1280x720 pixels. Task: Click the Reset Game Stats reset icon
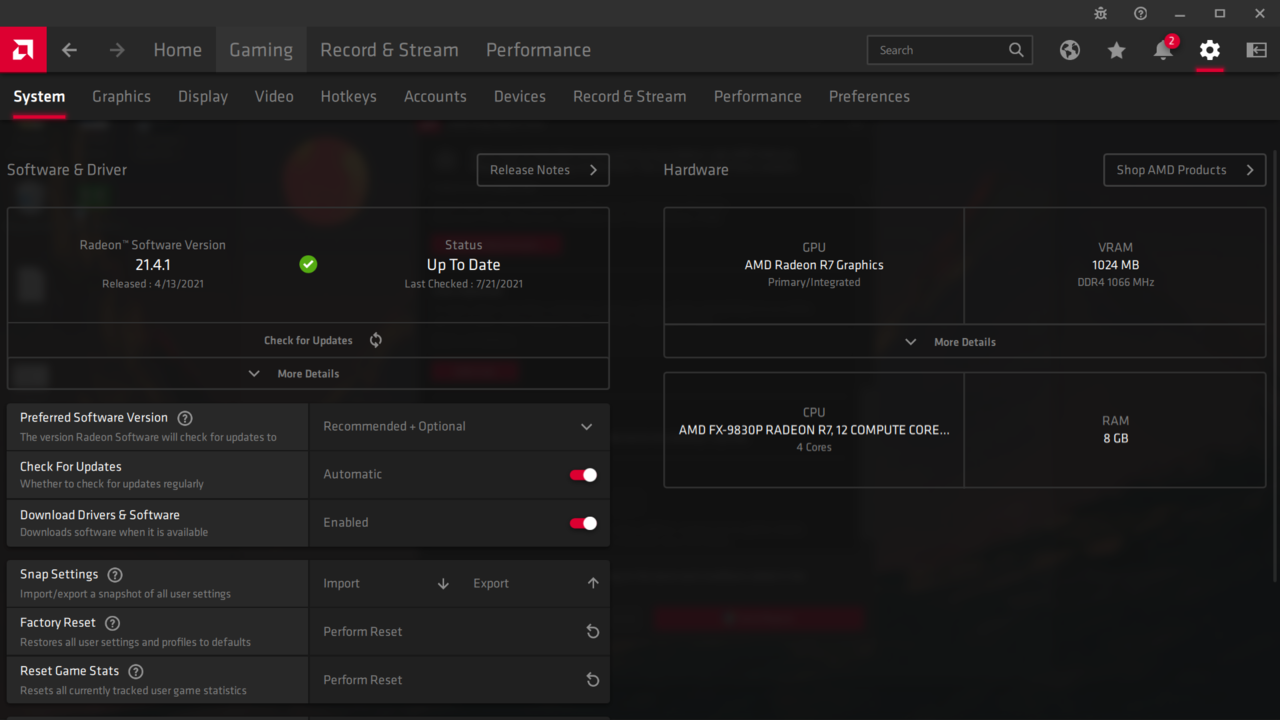tap(593, 679)
